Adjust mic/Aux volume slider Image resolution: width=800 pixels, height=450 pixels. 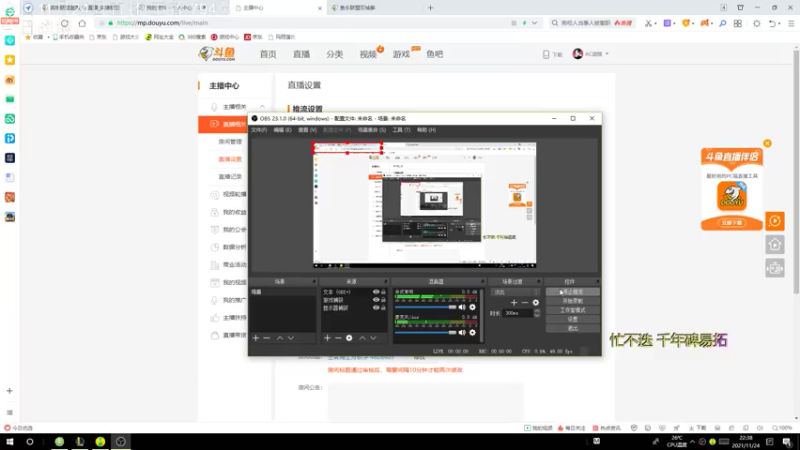point(426,333)
